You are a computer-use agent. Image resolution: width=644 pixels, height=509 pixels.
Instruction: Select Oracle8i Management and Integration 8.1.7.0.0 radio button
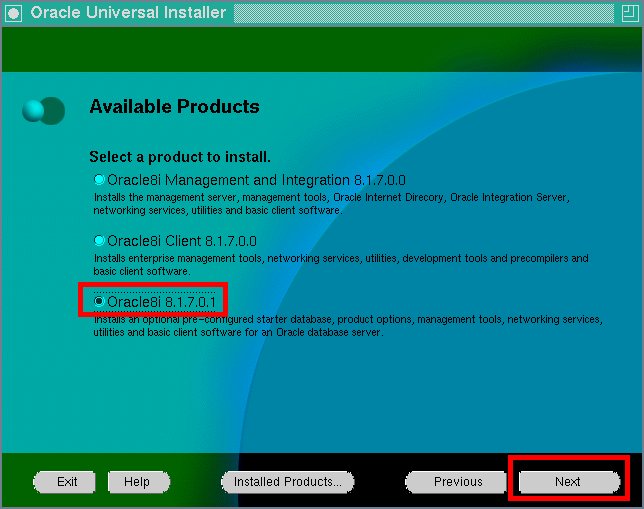click(99, 180)
